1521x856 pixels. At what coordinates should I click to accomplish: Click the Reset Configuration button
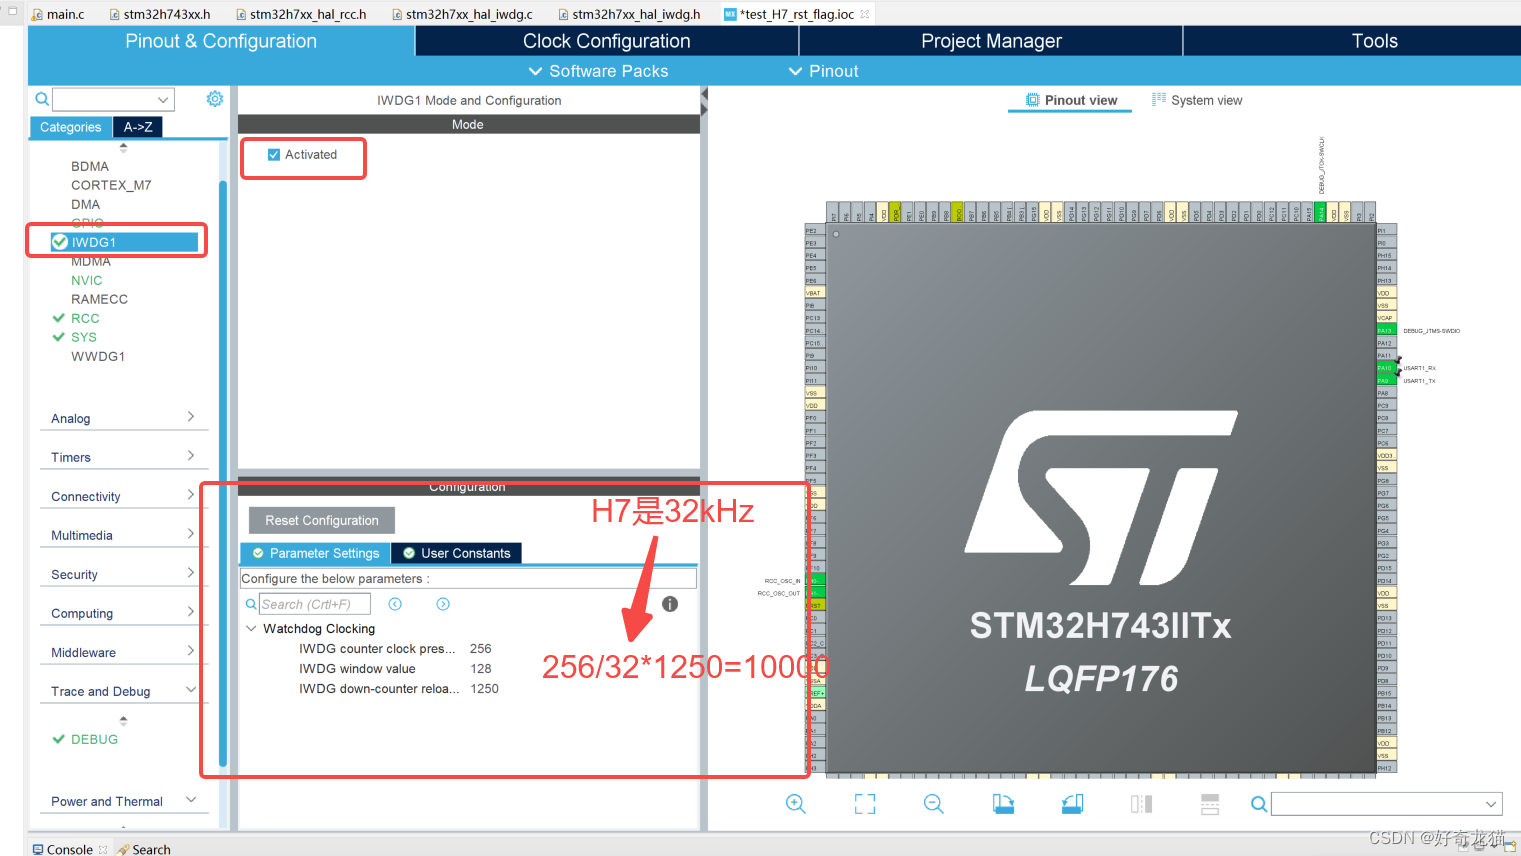click(x=322, y=520)
